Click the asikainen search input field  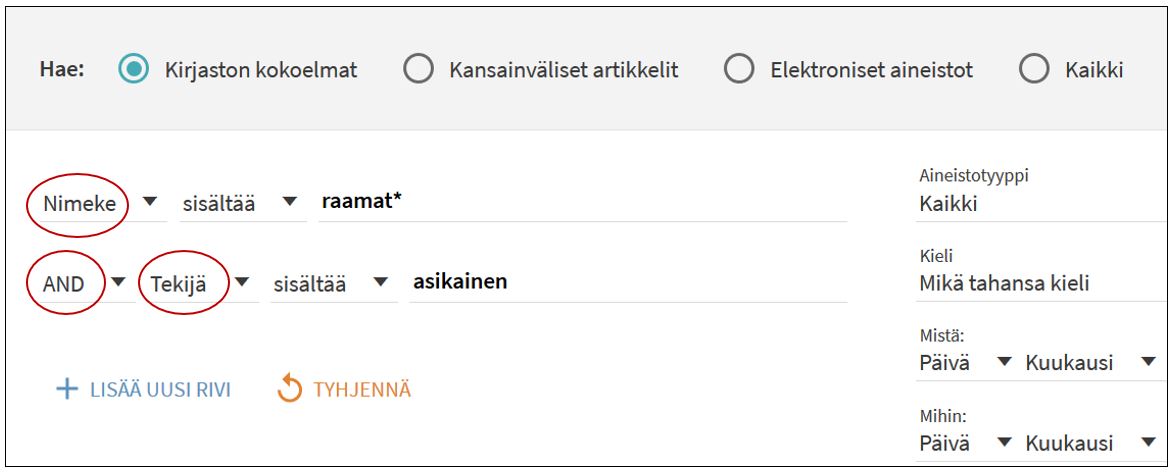pyautogui.click(x=626, y=283)
